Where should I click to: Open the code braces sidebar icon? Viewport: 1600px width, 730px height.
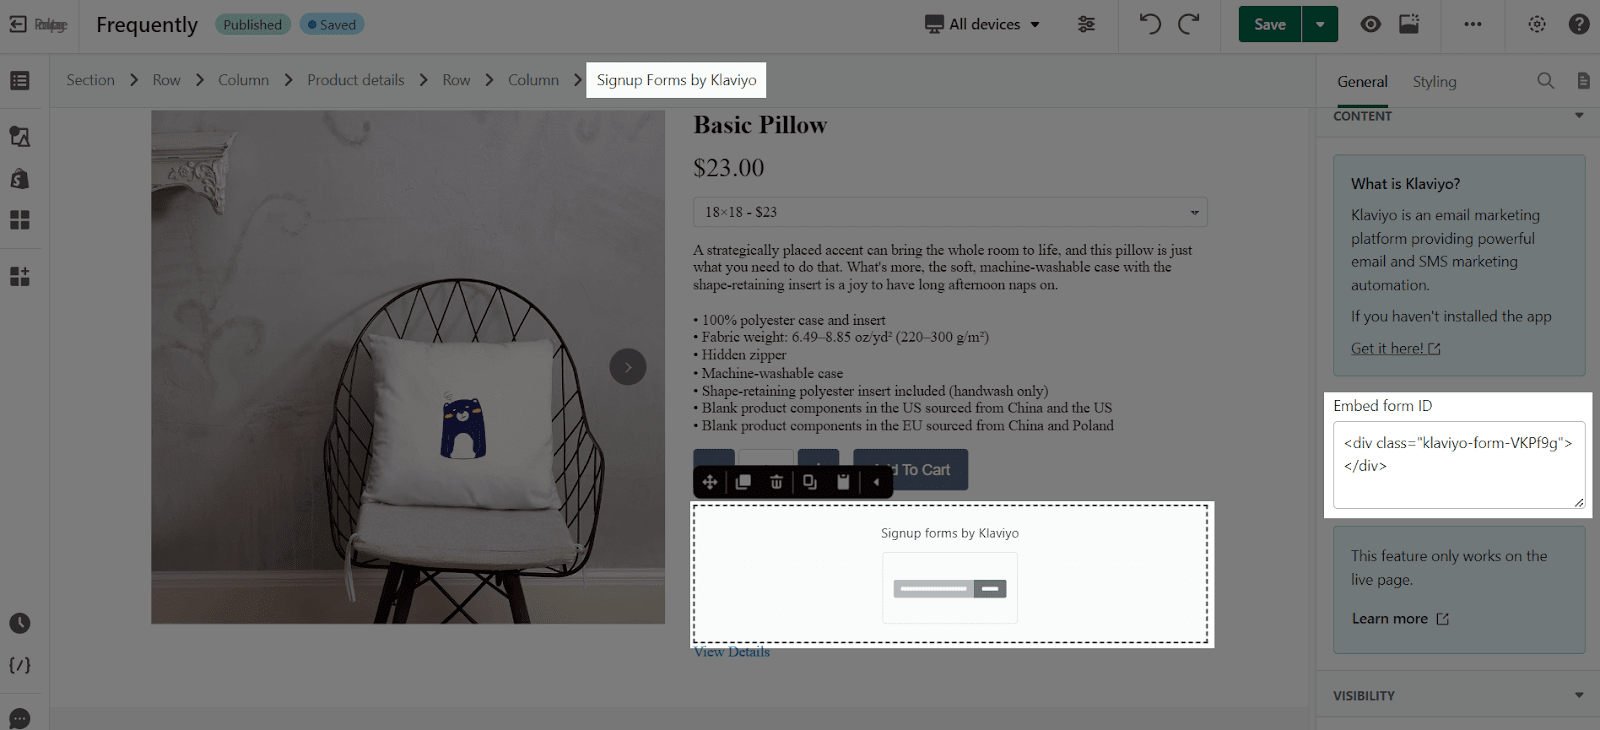click(20, 665)
